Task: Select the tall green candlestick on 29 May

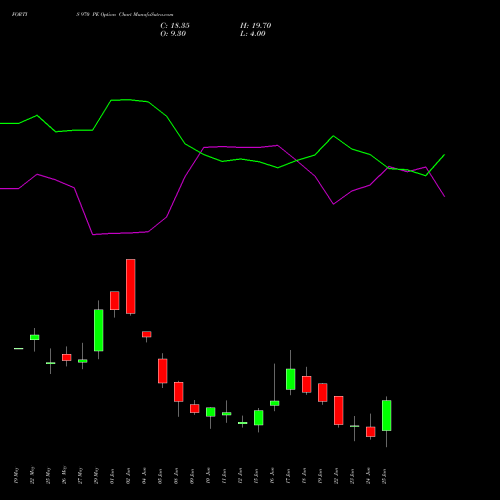Action: (98, 330)
